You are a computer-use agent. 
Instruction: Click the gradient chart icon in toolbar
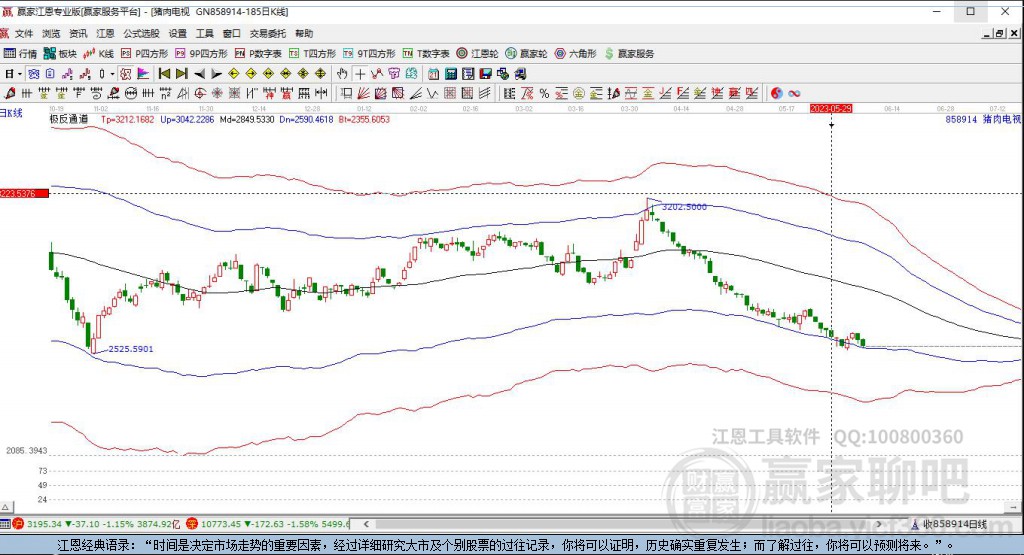pos(143,74)
